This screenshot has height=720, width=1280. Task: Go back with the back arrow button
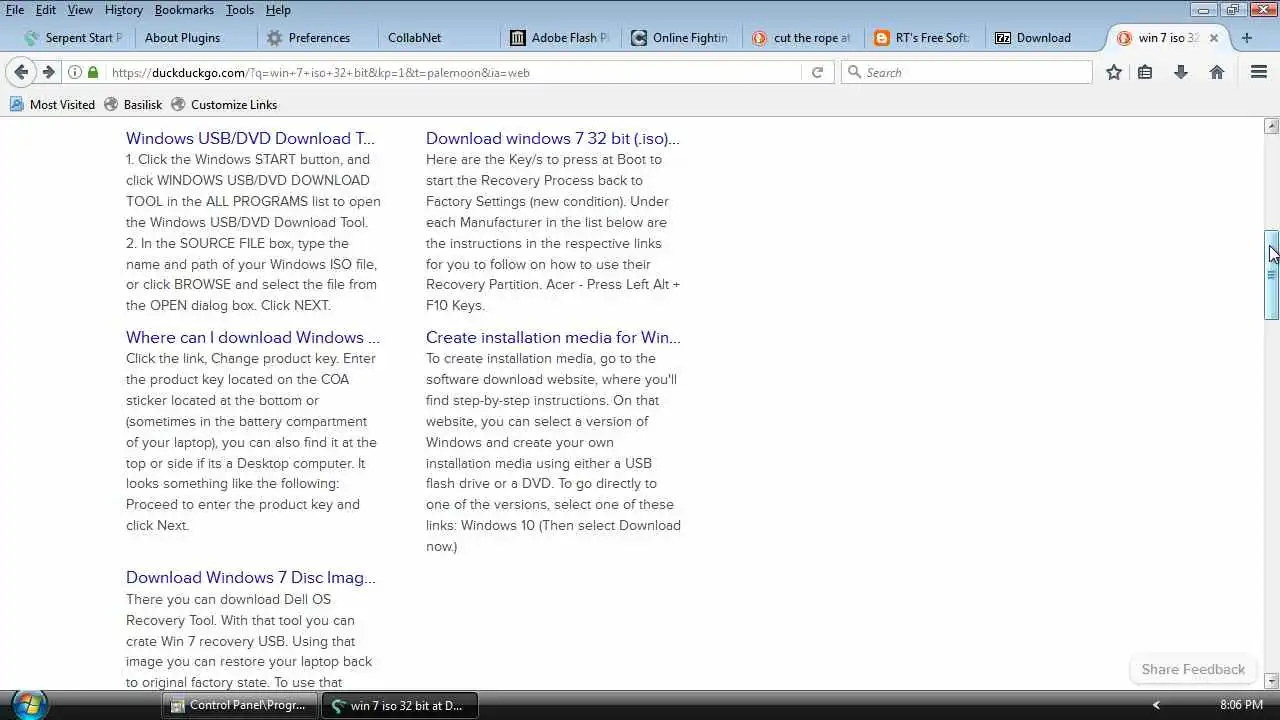(21, 72)
